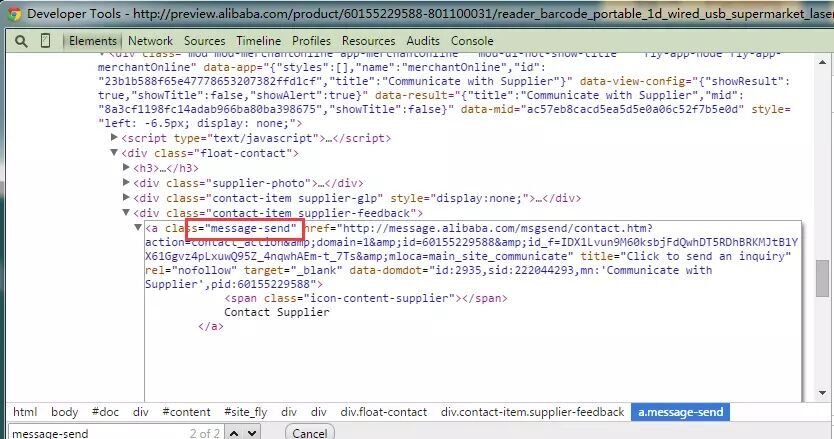Switch to the Timeline tab
This screenshot has width=834, height=439.
click(258, 40)
